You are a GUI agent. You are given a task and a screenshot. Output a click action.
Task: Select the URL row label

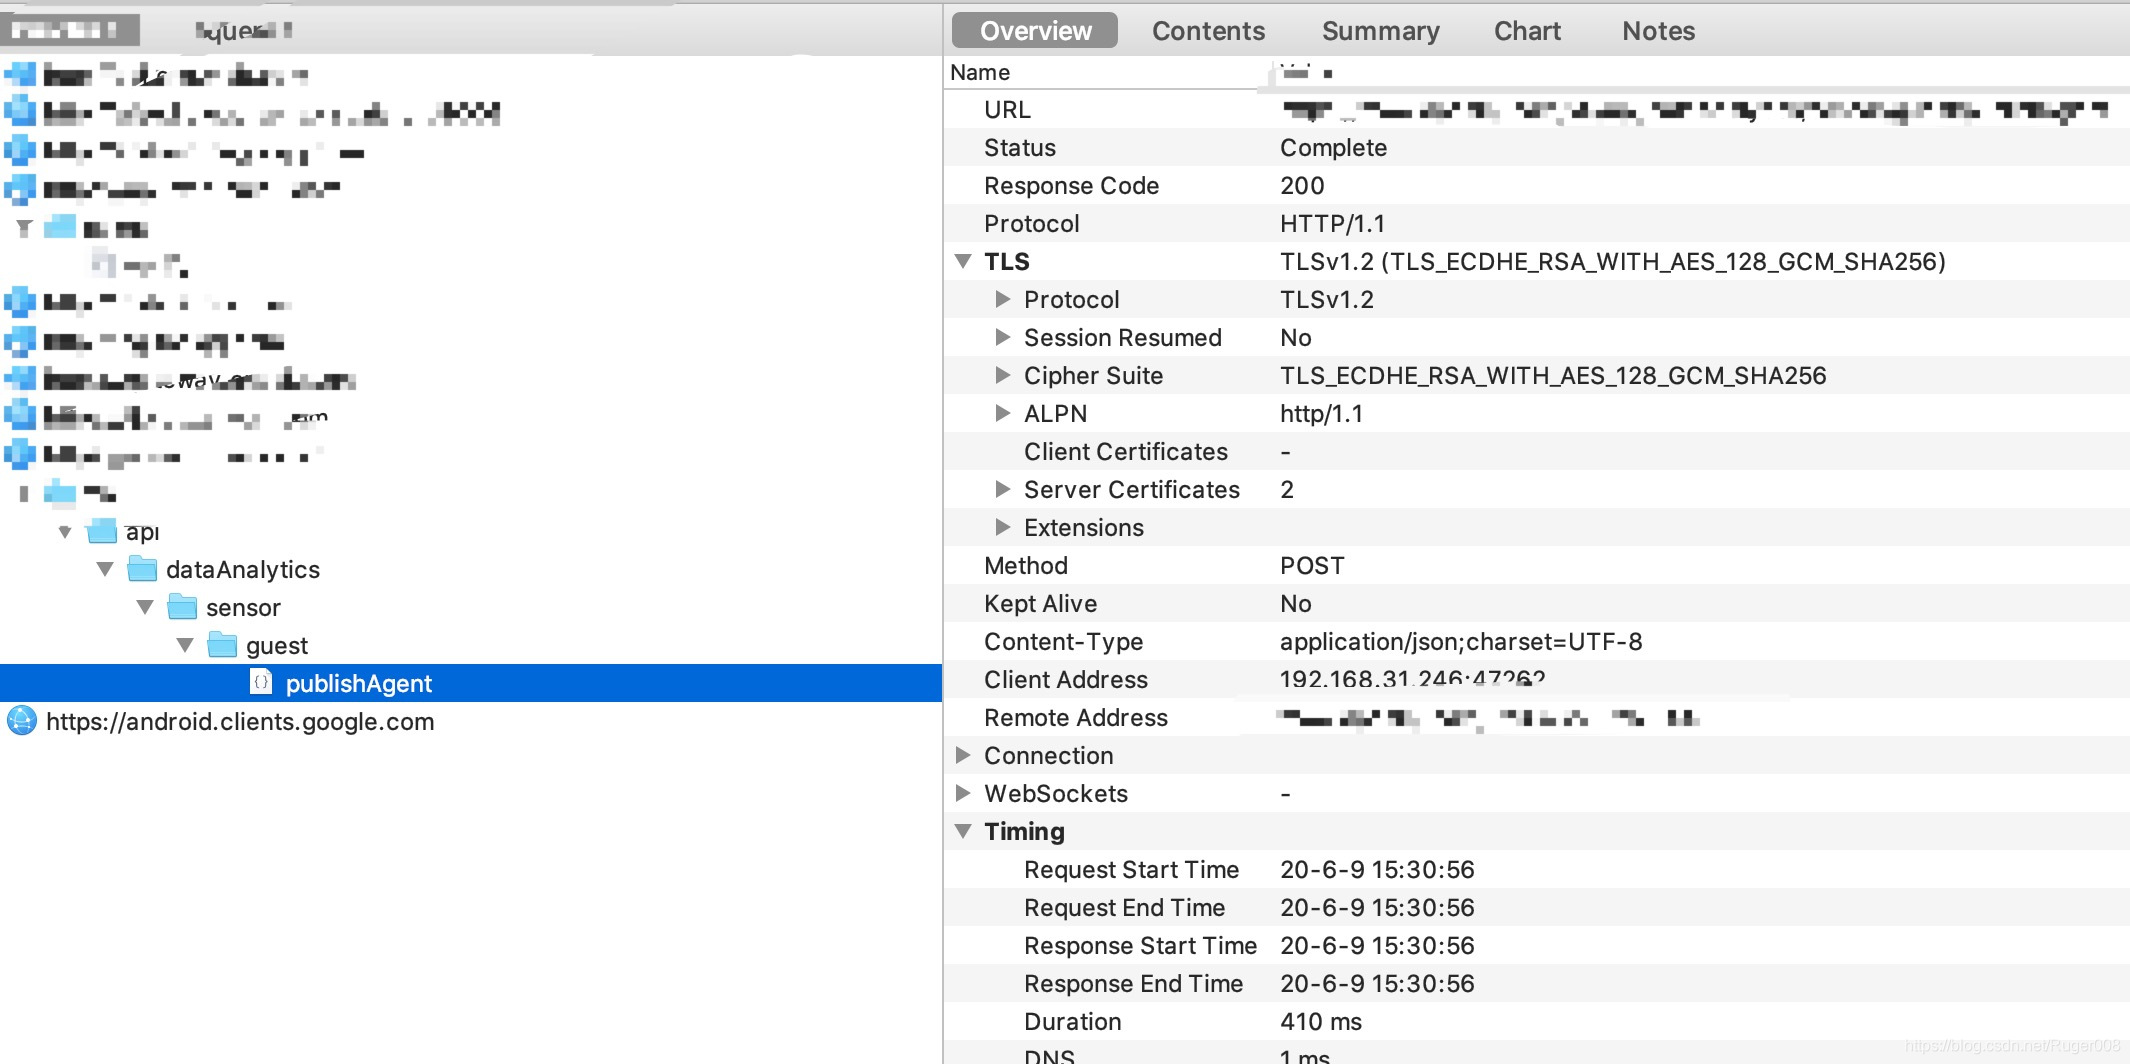pyautogui.click(x=1007, y=110)
